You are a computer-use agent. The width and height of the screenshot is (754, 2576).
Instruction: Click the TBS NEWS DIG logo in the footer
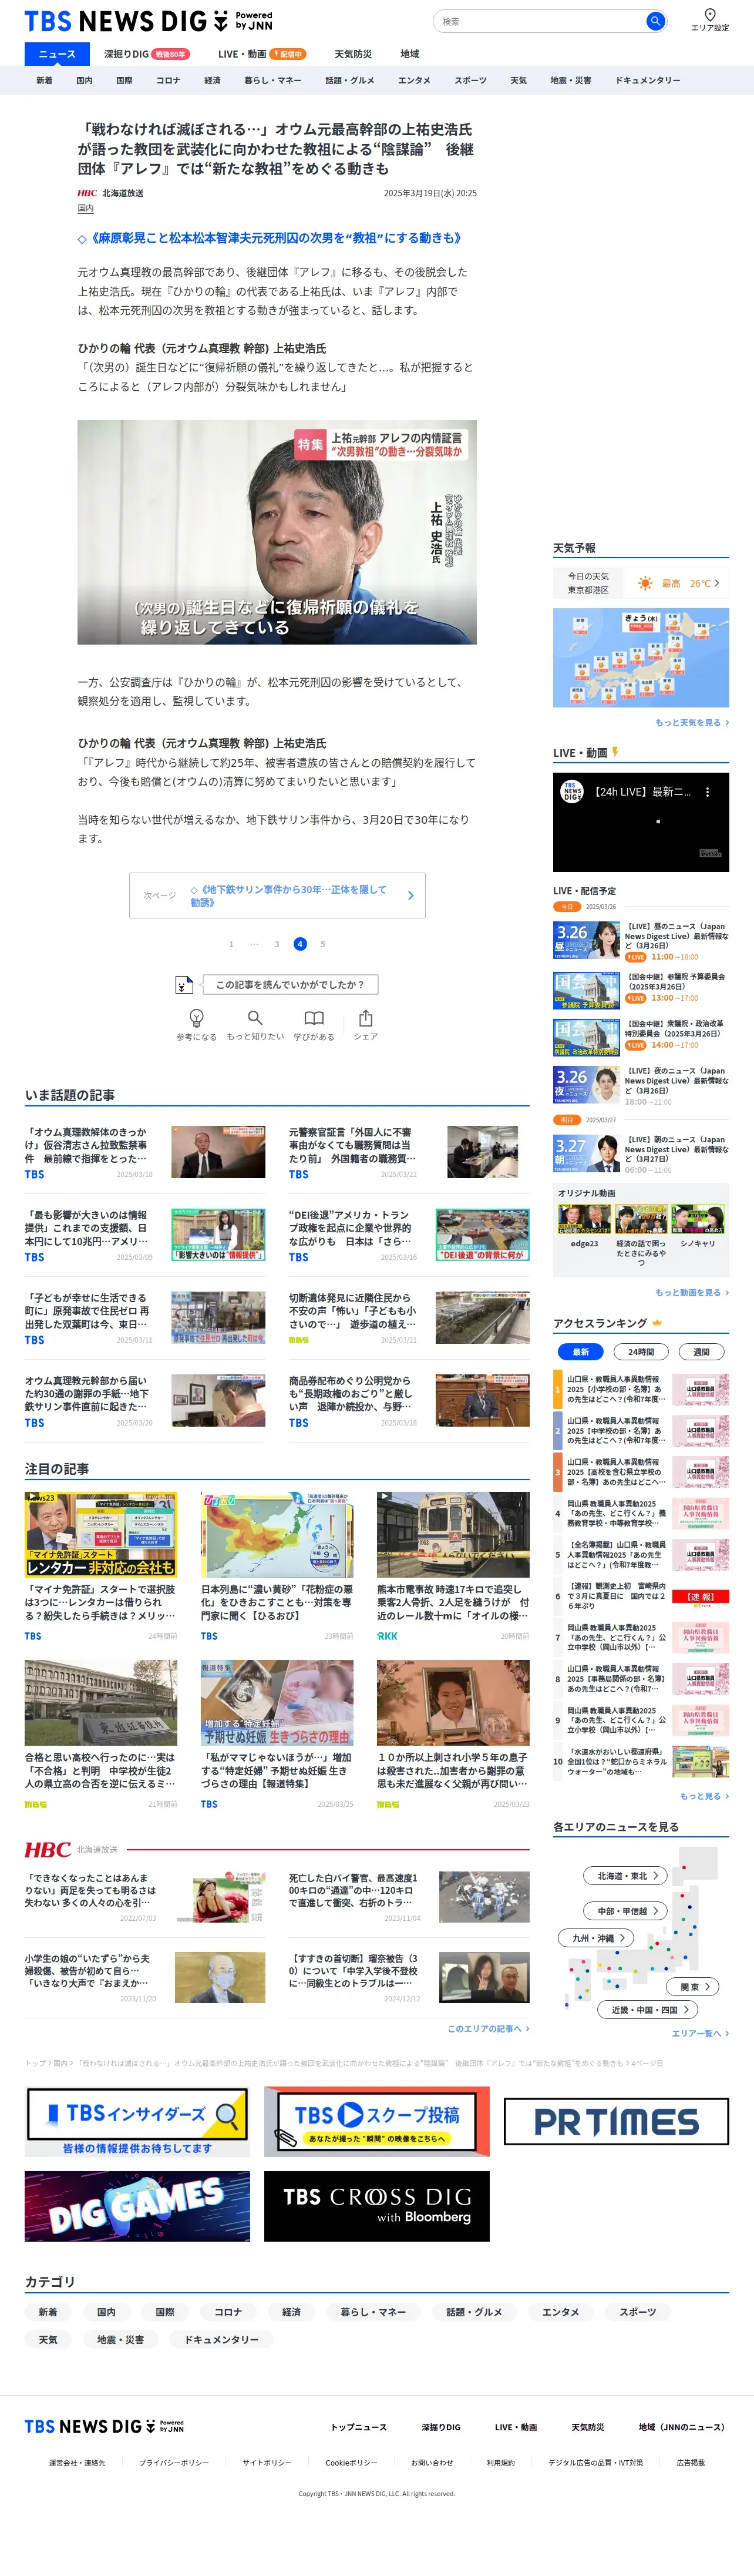[x=104, y=2426]
